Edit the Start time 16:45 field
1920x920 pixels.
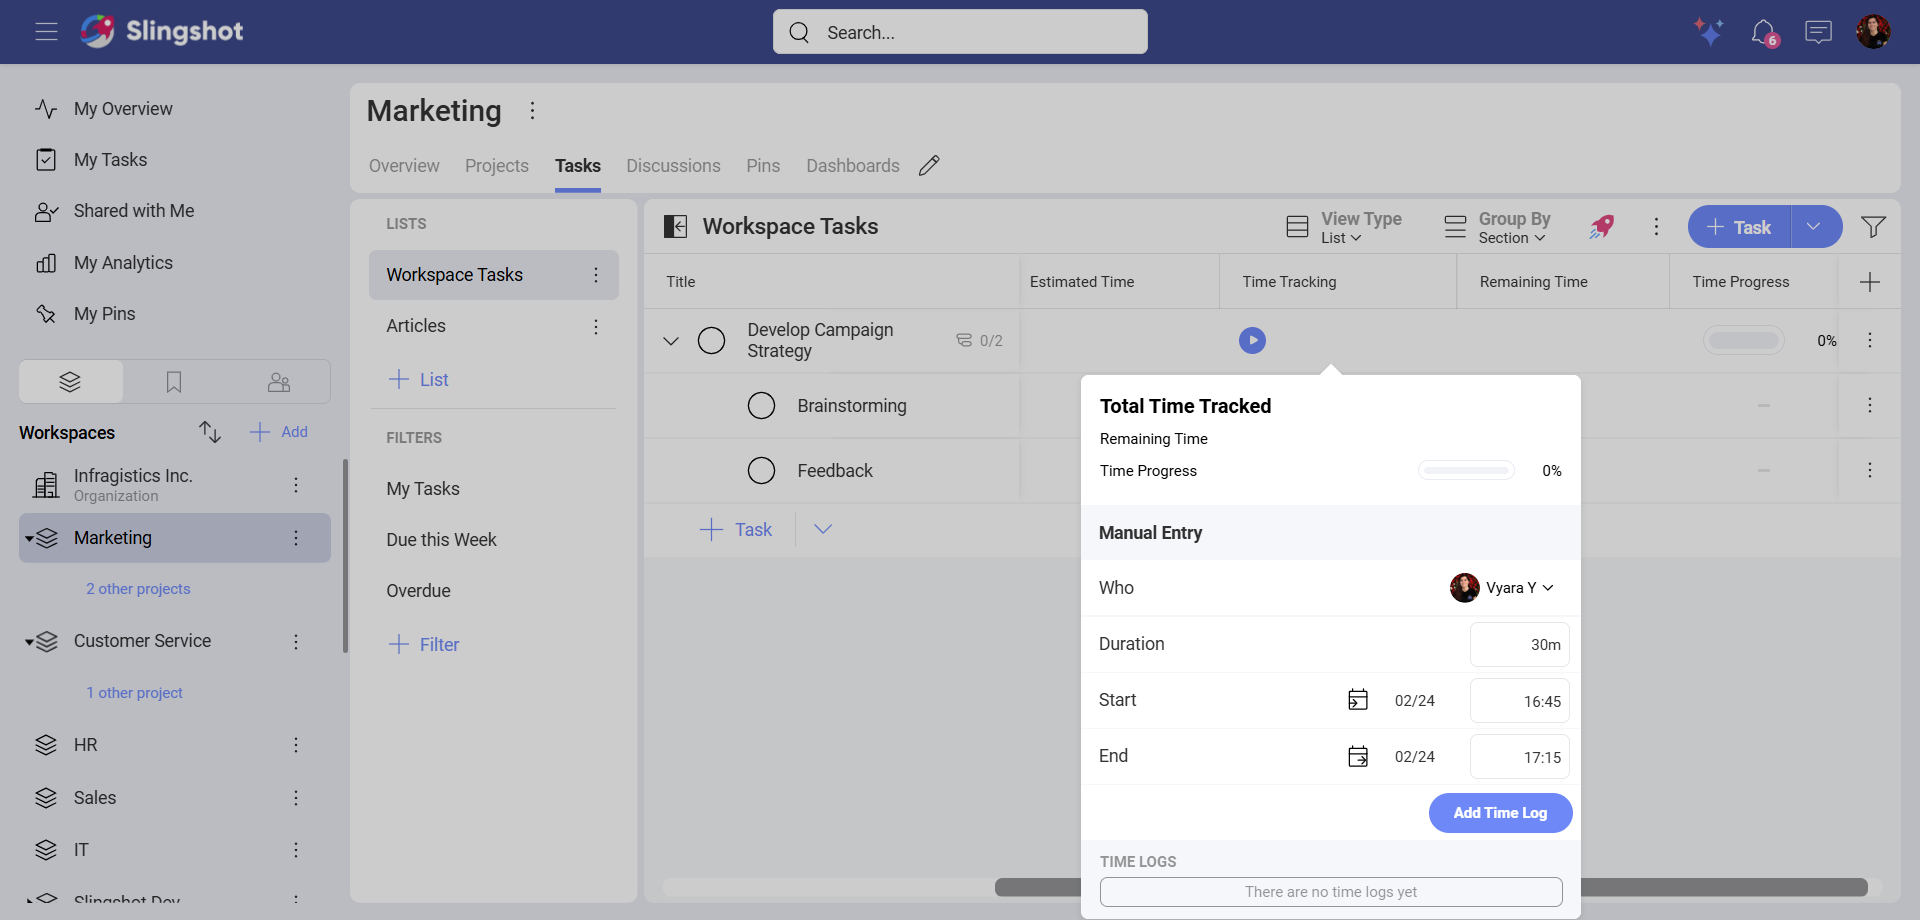(x=1520, y=701)
